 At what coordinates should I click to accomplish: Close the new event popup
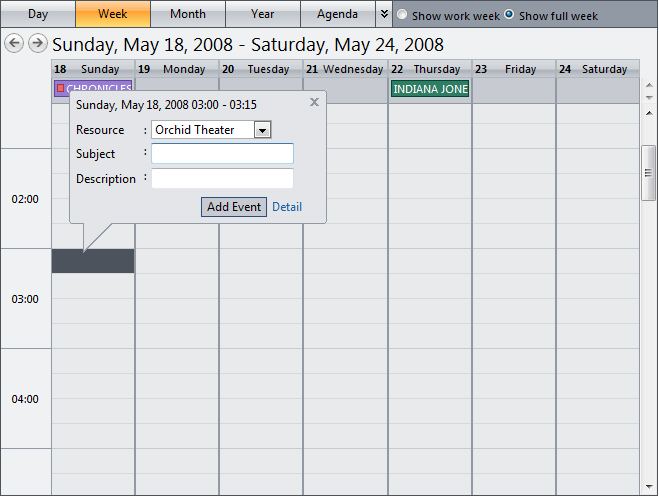click(x=315, y=102)
